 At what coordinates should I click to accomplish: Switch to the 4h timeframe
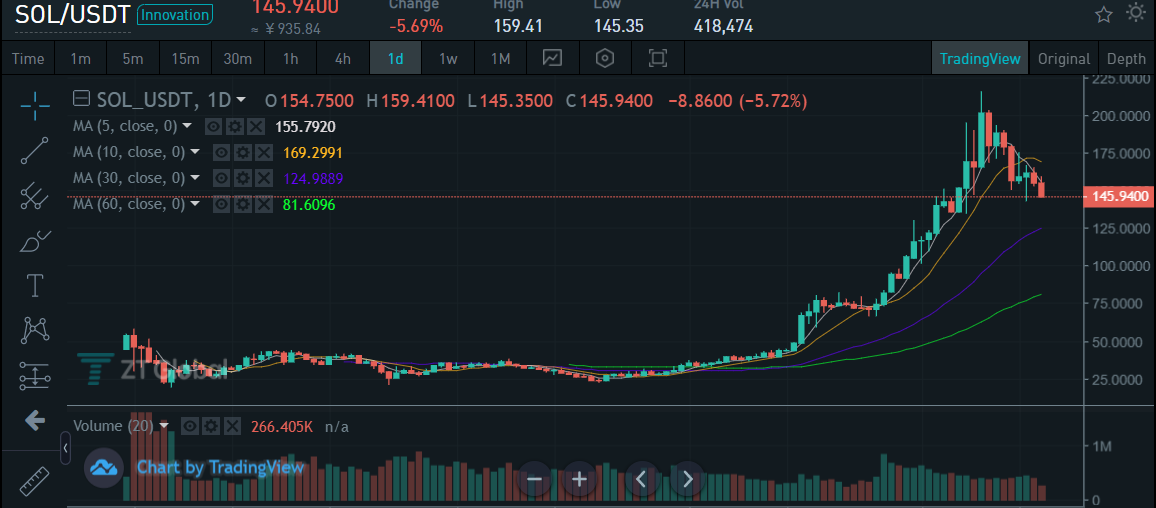pos(343,58)
